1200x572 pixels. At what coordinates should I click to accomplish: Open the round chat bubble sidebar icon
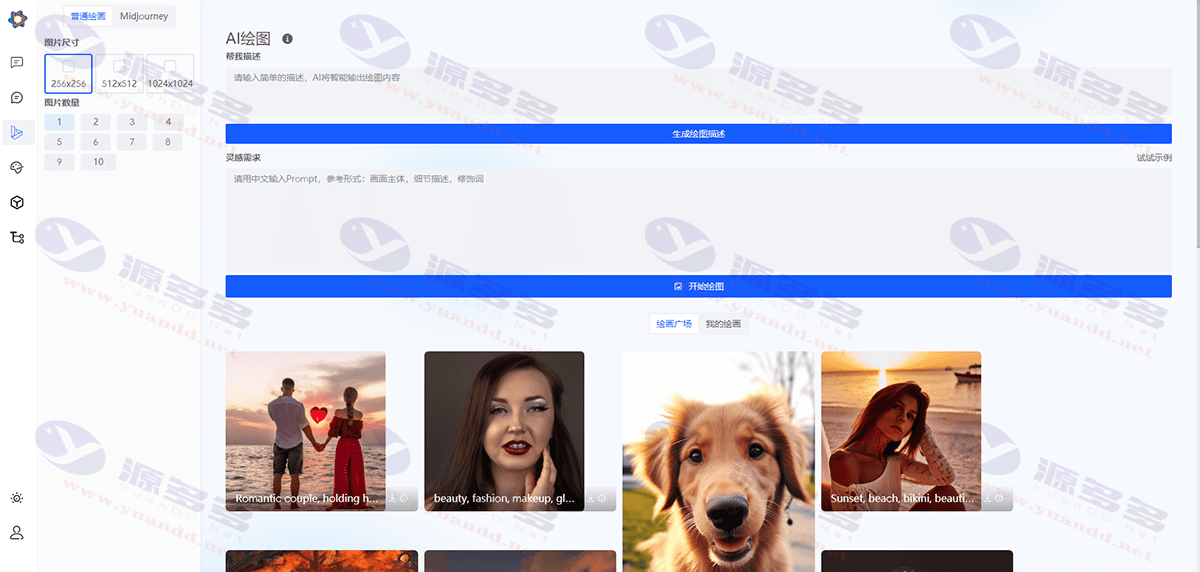[17, 97]
